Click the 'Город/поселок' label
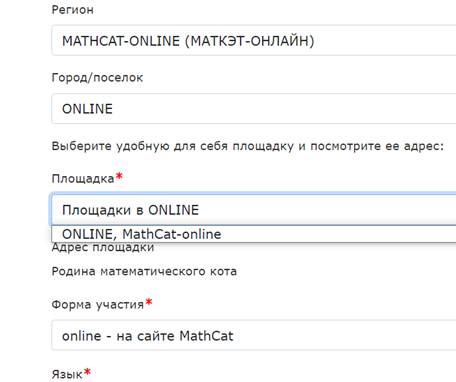Viewport: 456px width, 382px height. 97,78
